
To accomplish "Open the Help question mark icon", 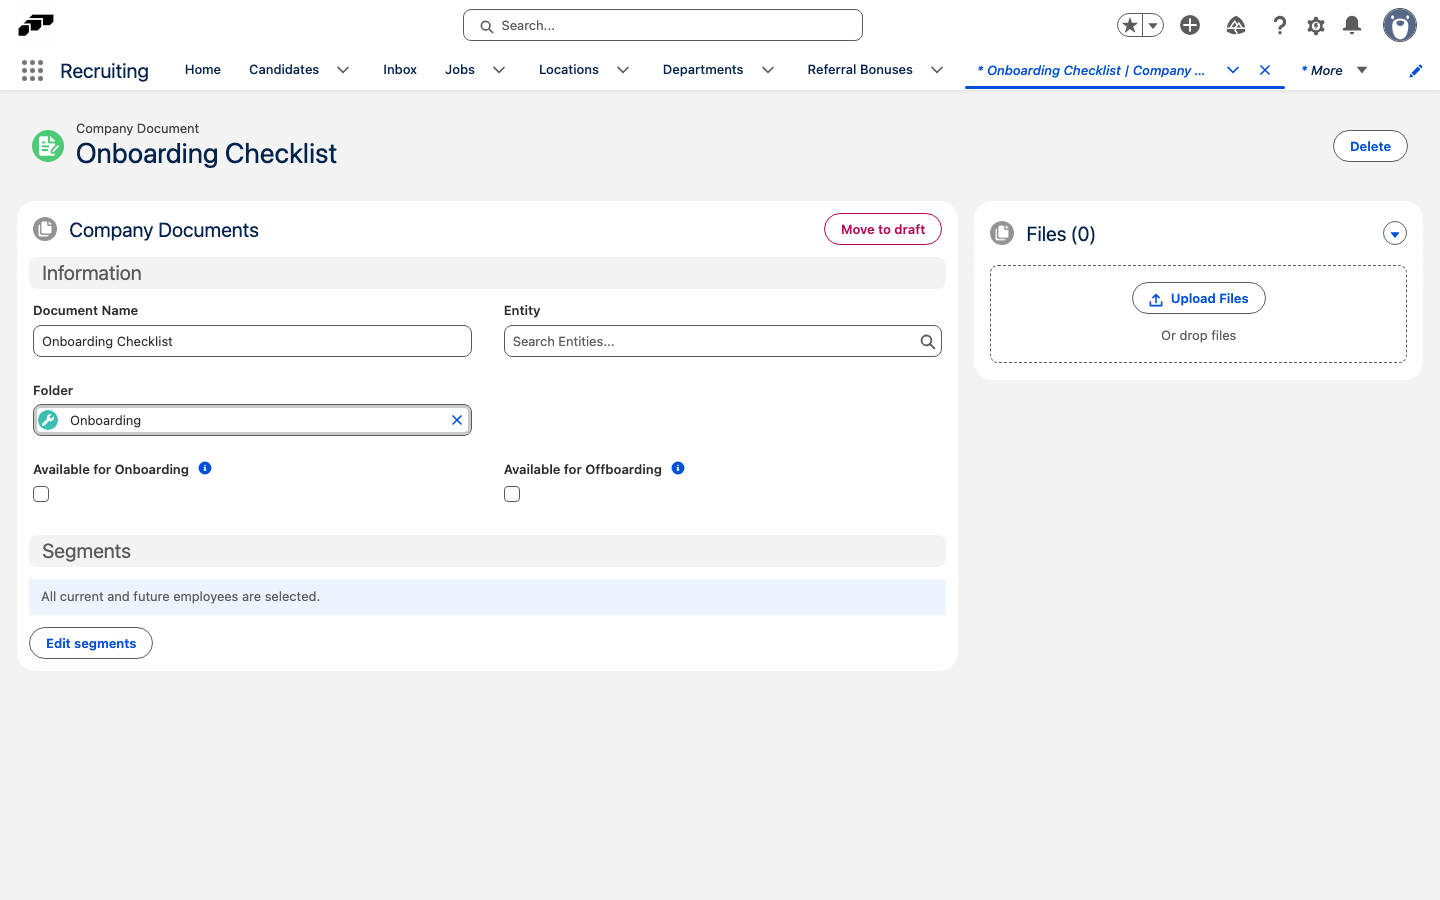I will point(1279,25).
